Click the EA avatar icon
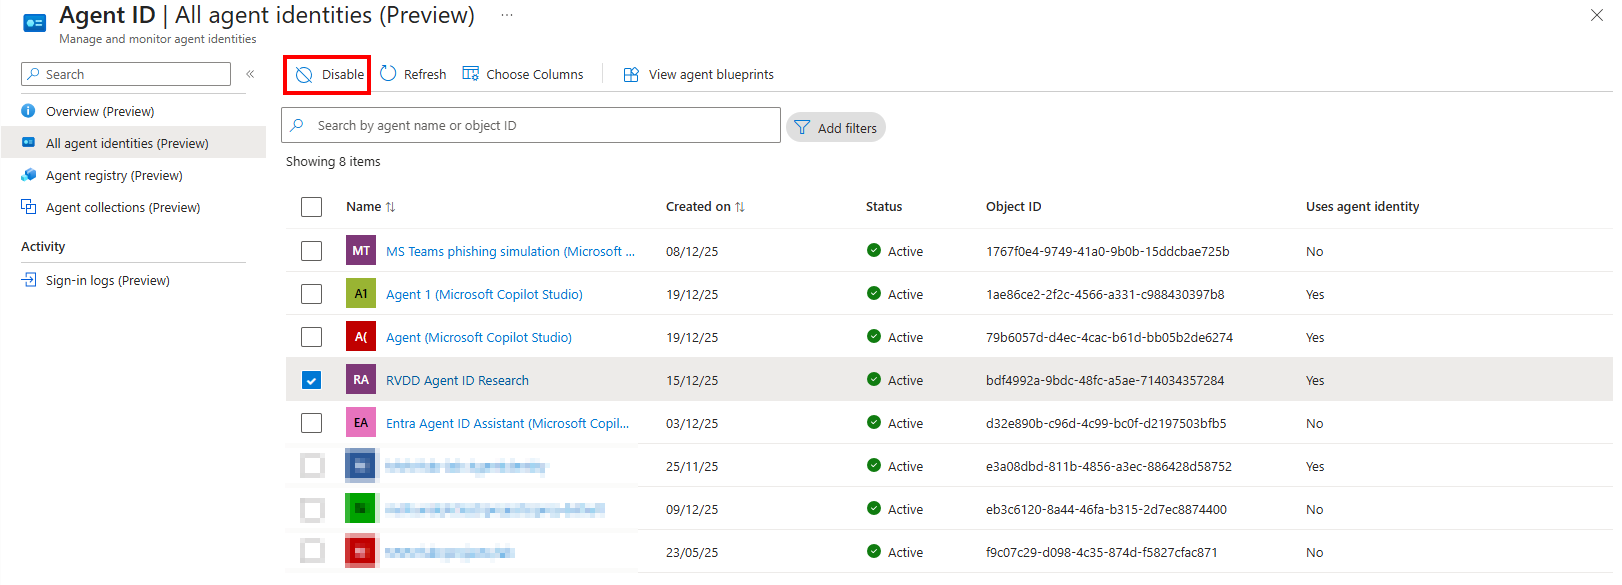1622x585 pixels. pyautogui.click(x=361, y=423)
